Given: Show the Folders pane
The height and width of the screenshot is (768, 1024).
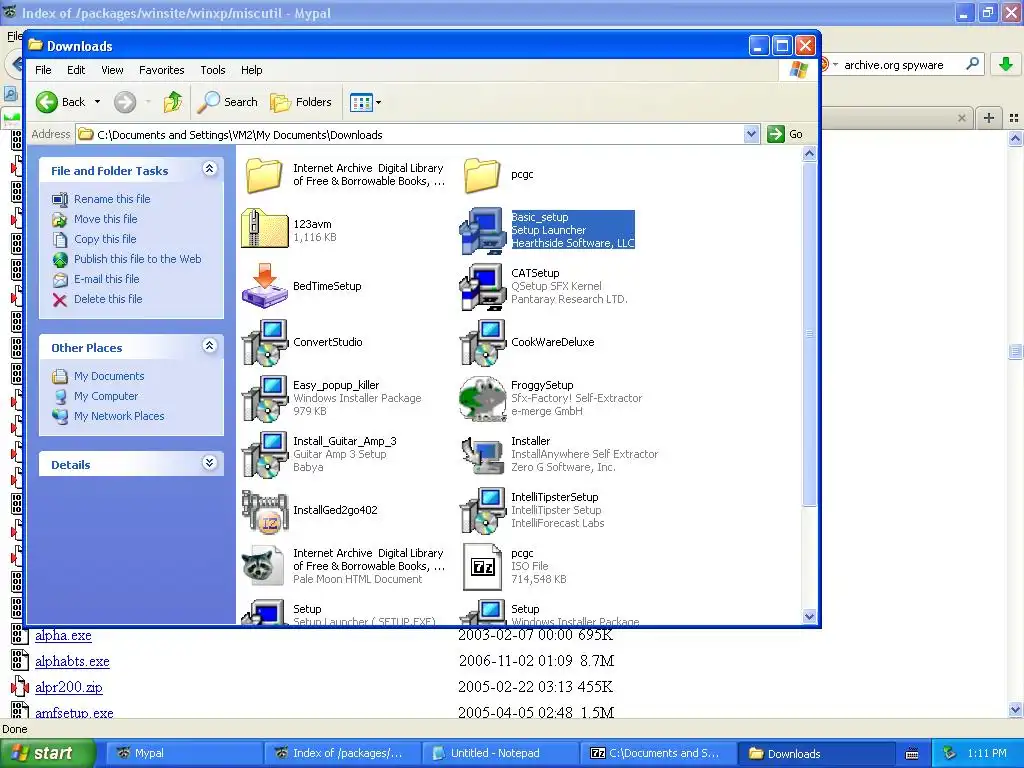Looking at the screenshot, I should (x=301, y=102).
